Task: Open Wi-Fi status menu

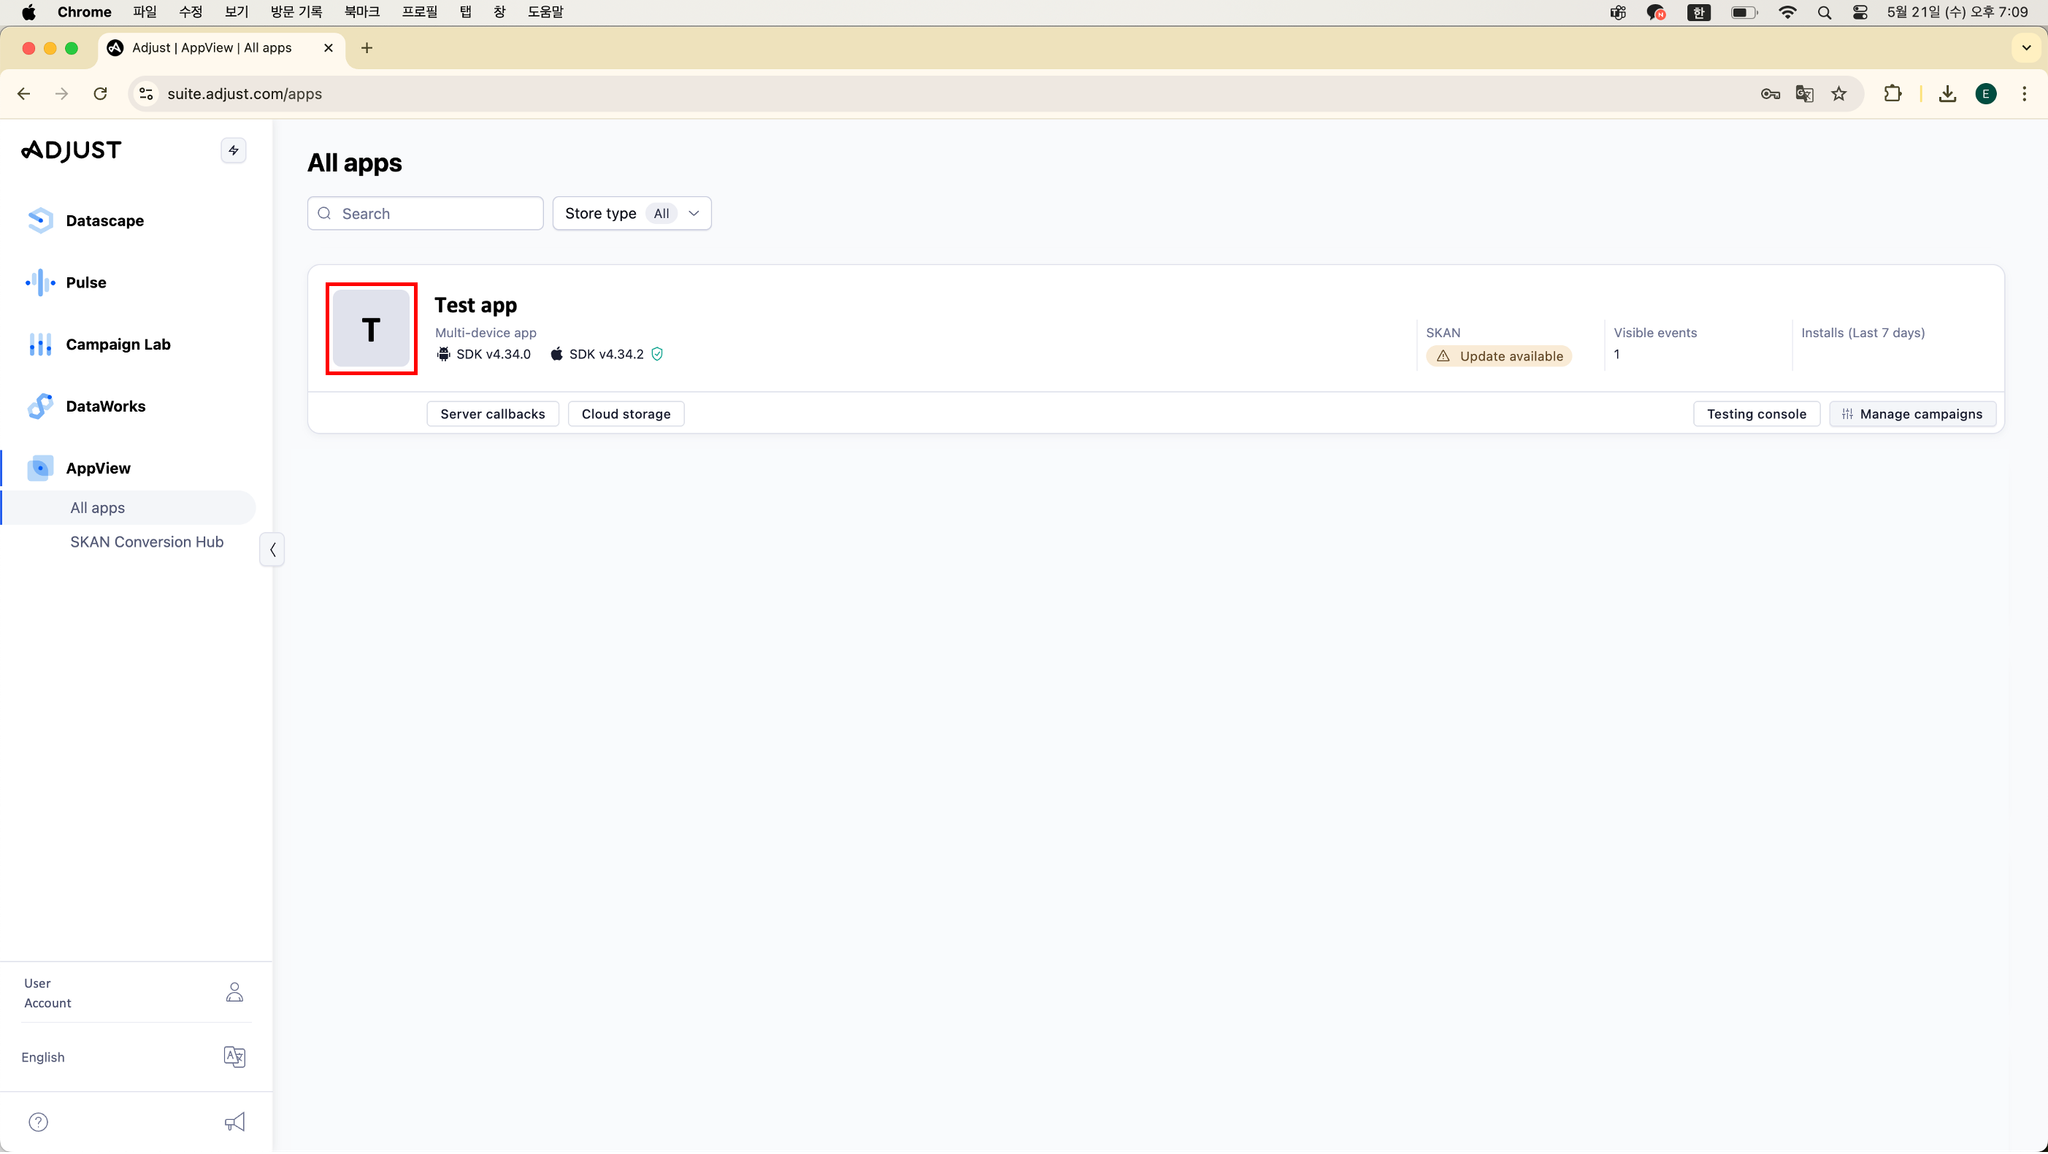Action: pyautogui.click(x=1787, y=12)
